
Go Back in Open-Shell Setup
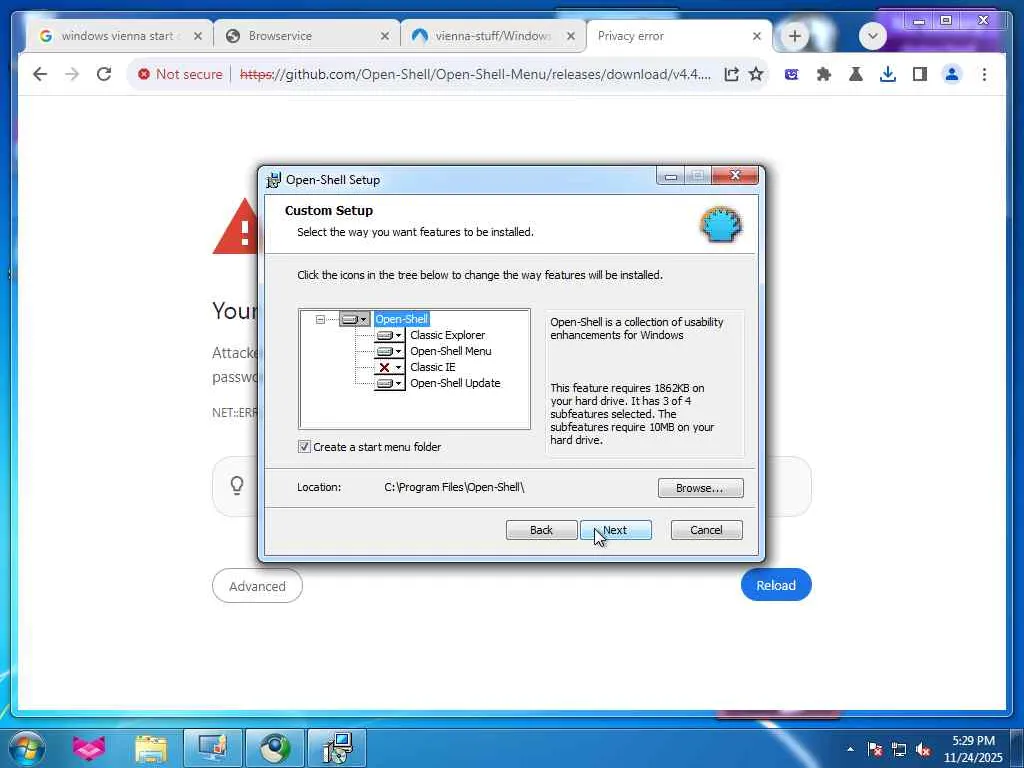tap(541, 530)
